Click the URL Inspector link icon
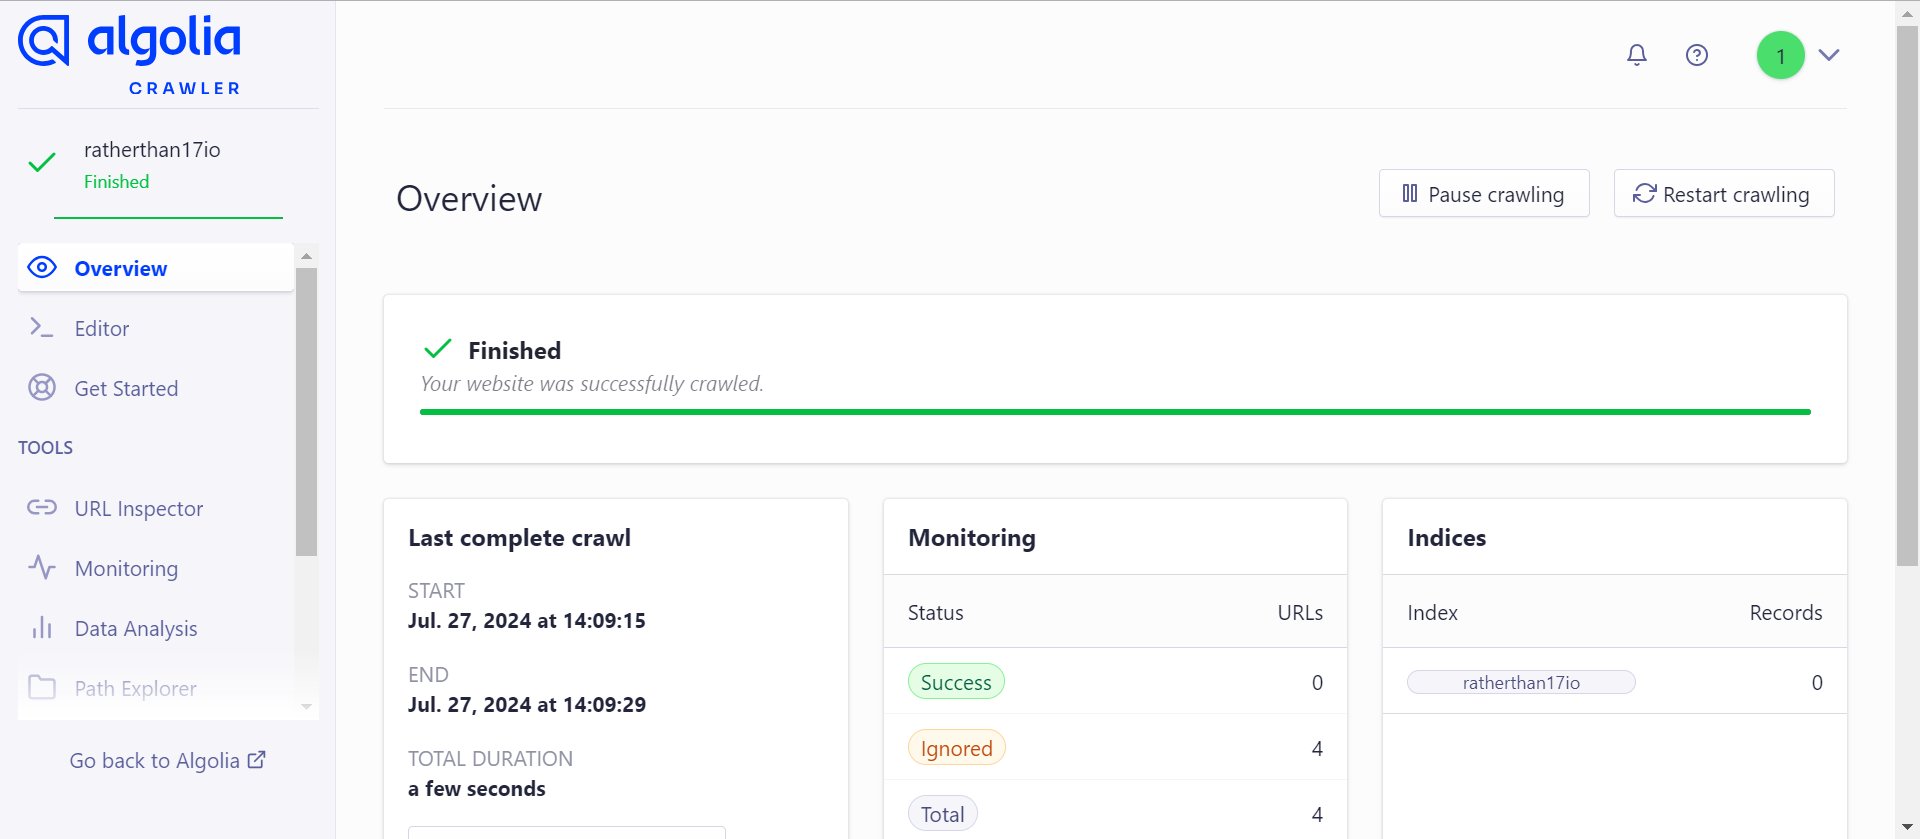This screenshot has height=839, width=1920. (42, 507)
